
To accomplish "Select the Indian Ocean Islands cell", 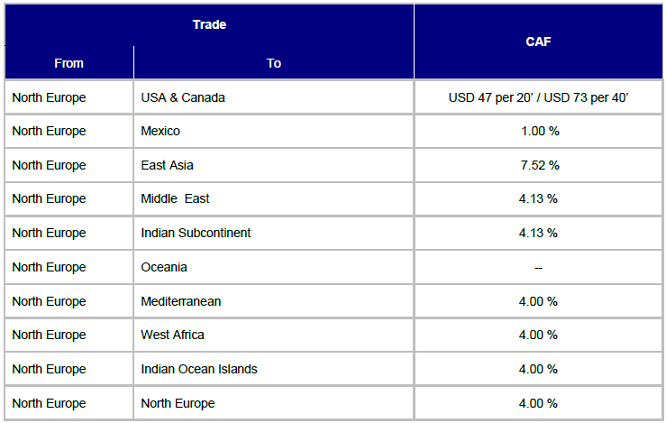I will [x=274, y=369].
